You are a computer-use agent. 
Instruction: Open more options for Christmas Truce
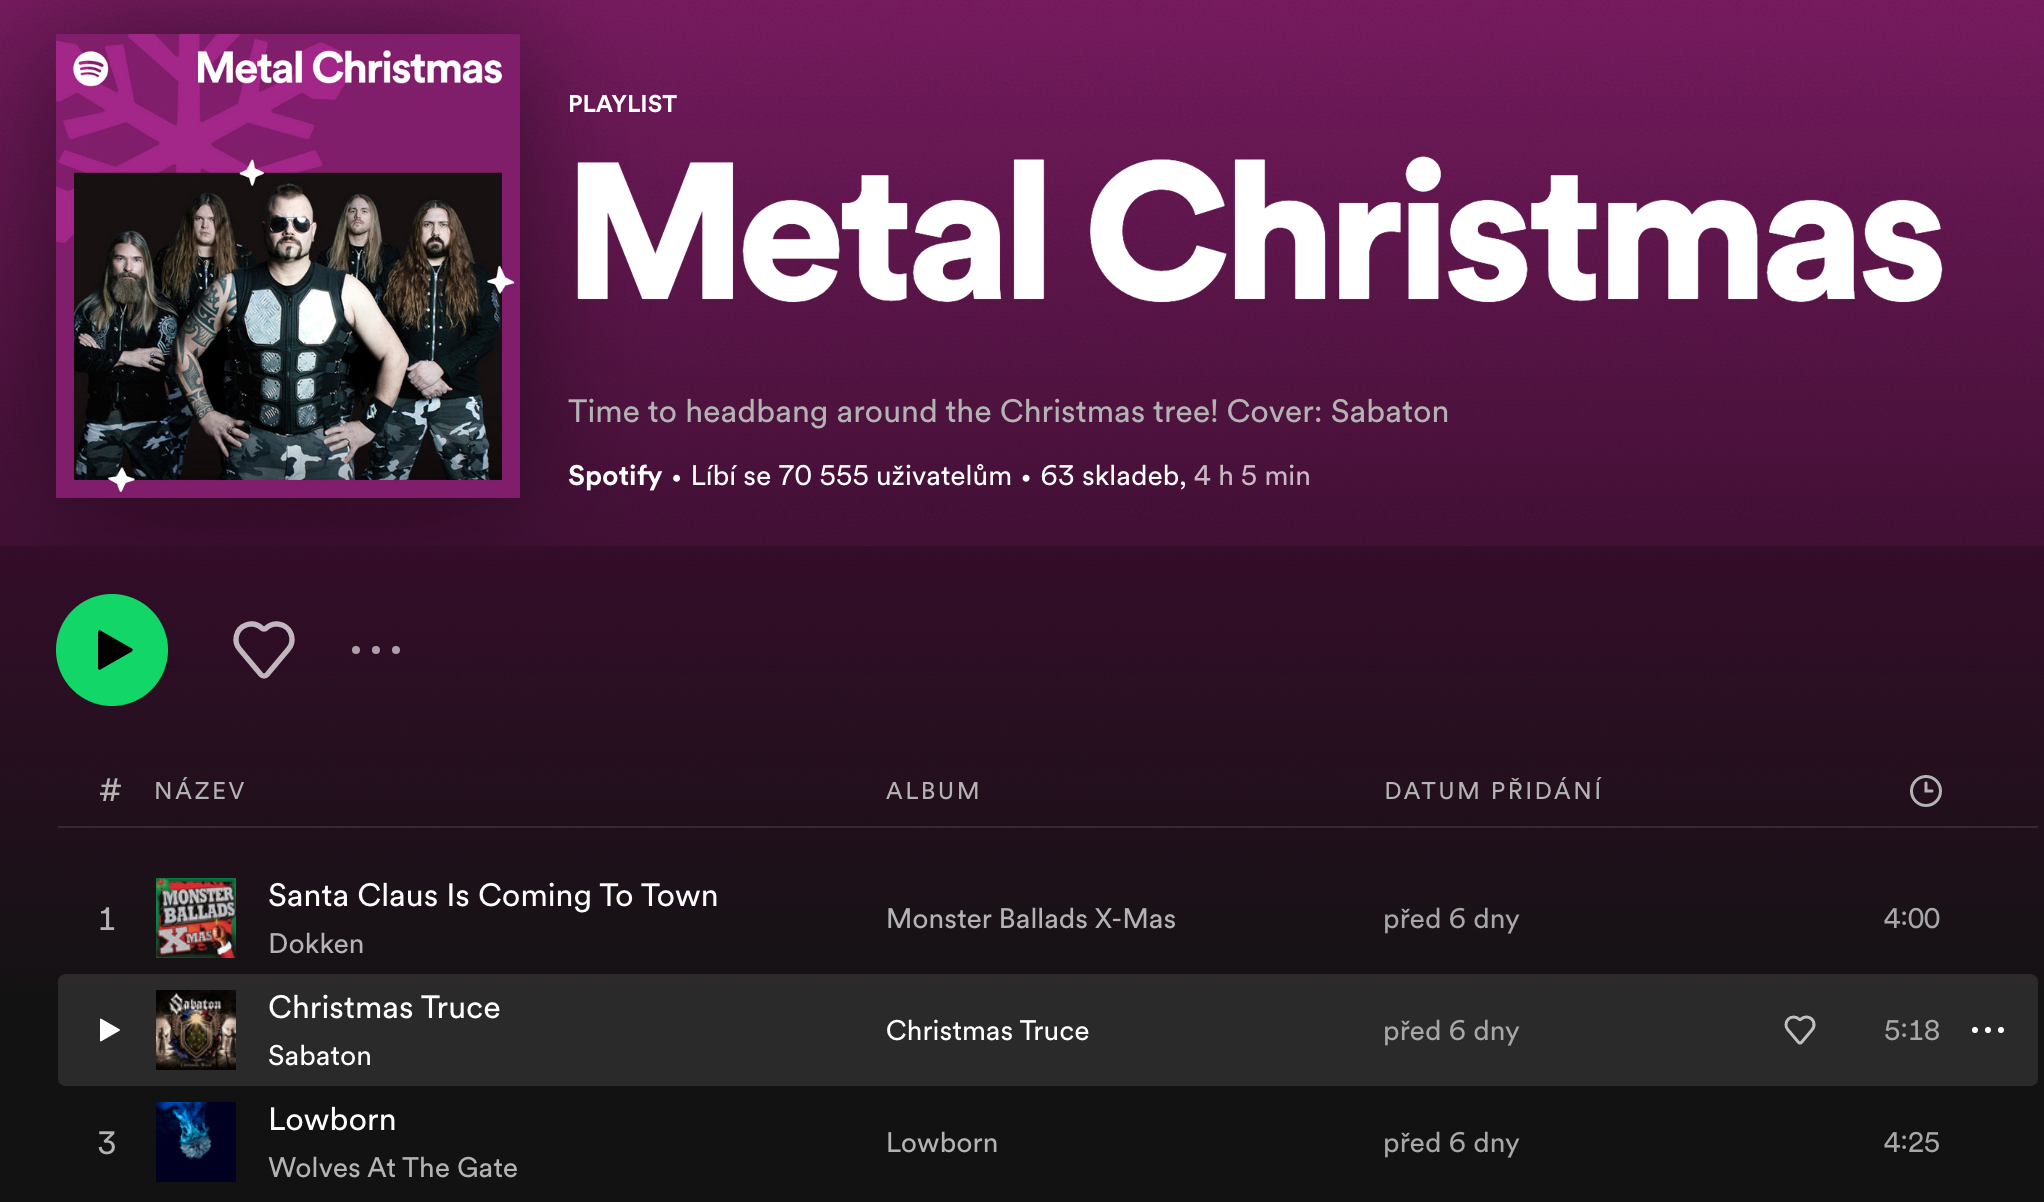pos(1987,1030)
